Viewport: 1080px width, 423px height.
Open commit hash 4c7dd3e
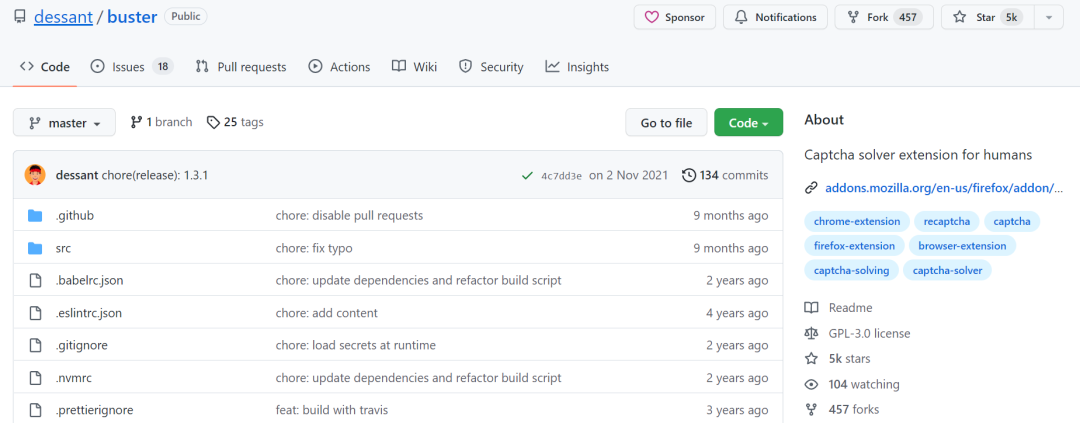pos(561,176)
